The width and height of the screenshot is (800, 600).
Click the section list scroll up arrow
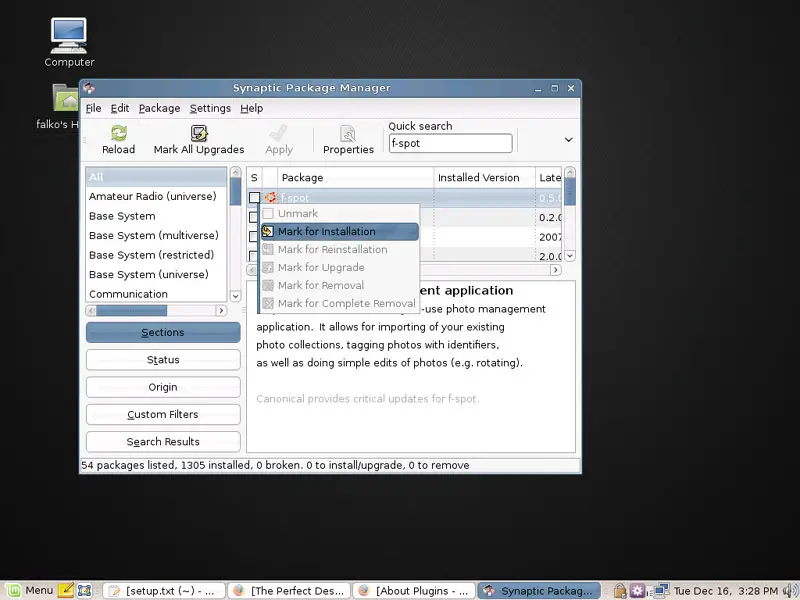tap(235, 171)
